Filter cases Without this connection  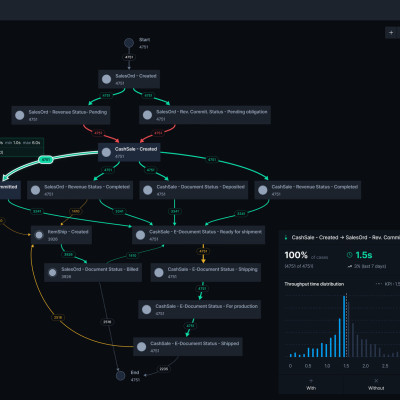376,384
